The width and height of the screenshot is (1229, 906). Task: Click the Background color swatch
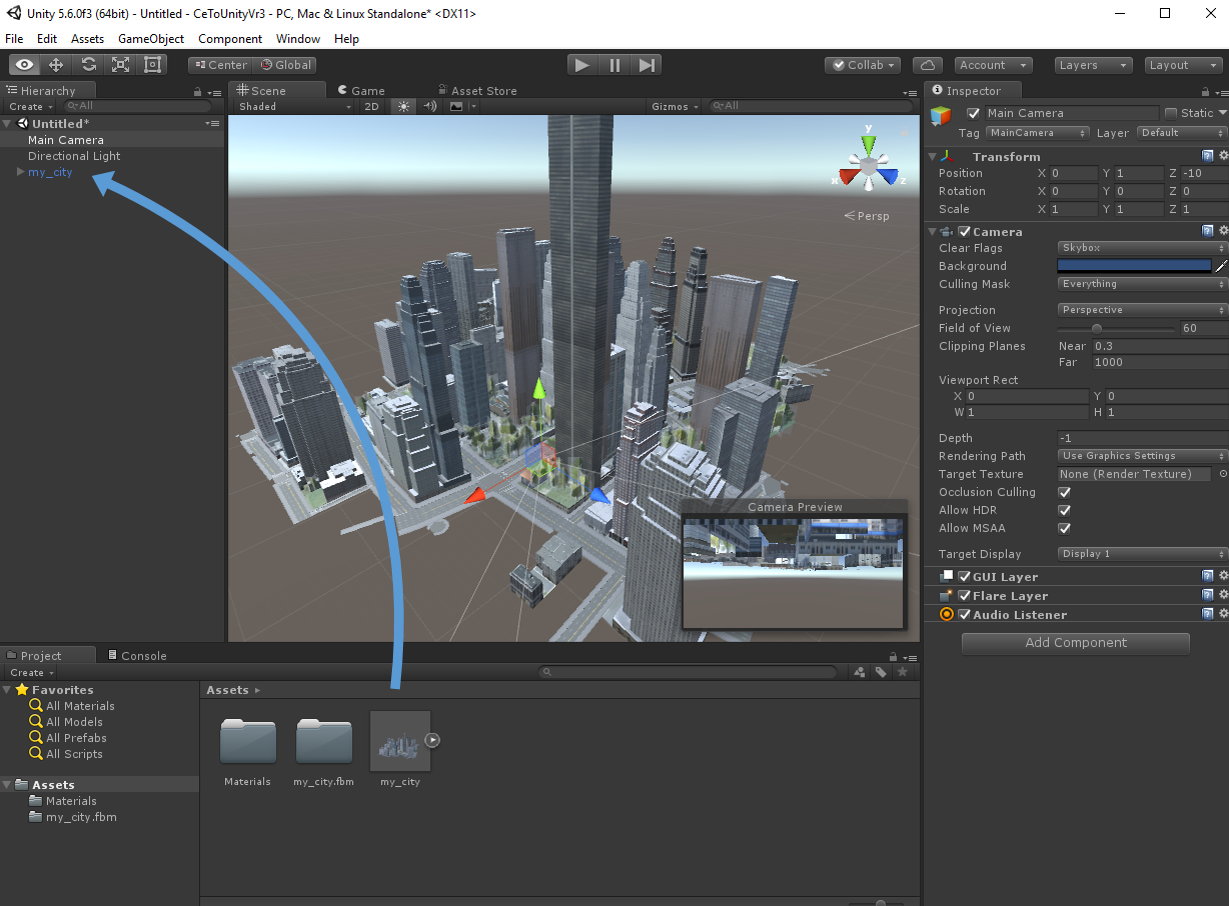coord(1134,266)
